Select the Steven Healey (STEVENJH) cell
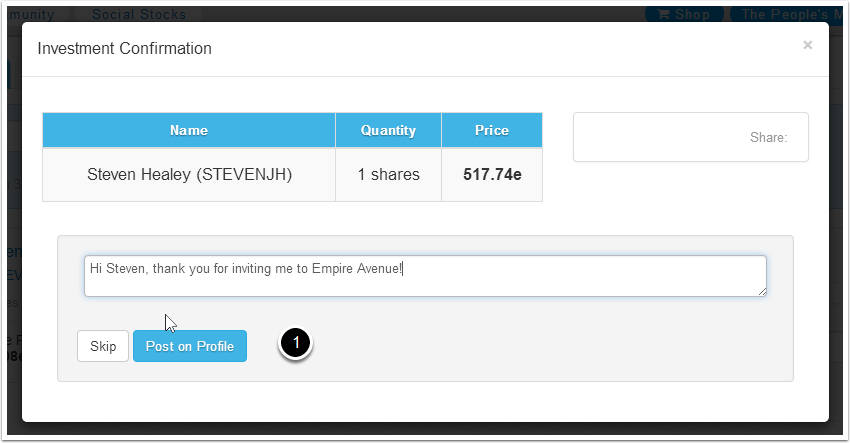 189,174
